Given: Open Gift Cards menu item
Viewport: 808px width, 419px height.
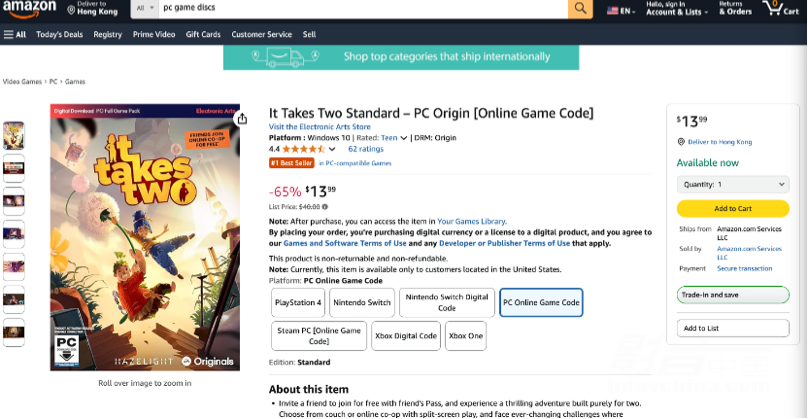Looking at the screenshot, I should (x=203, y=35).
